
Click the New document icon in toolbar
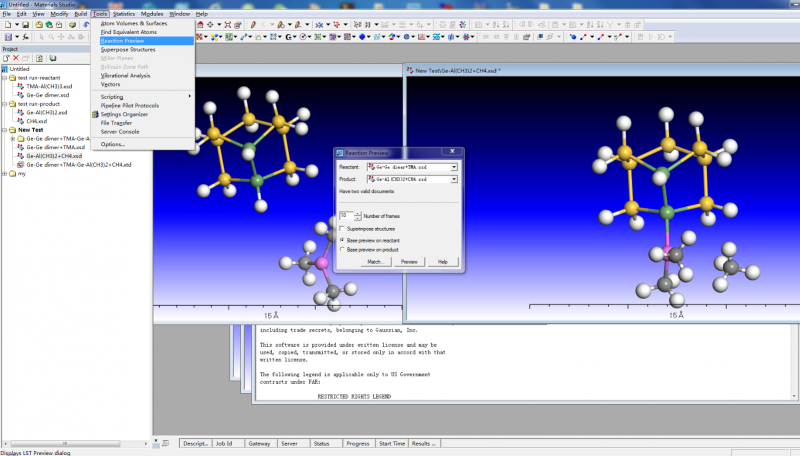(7, 25)
